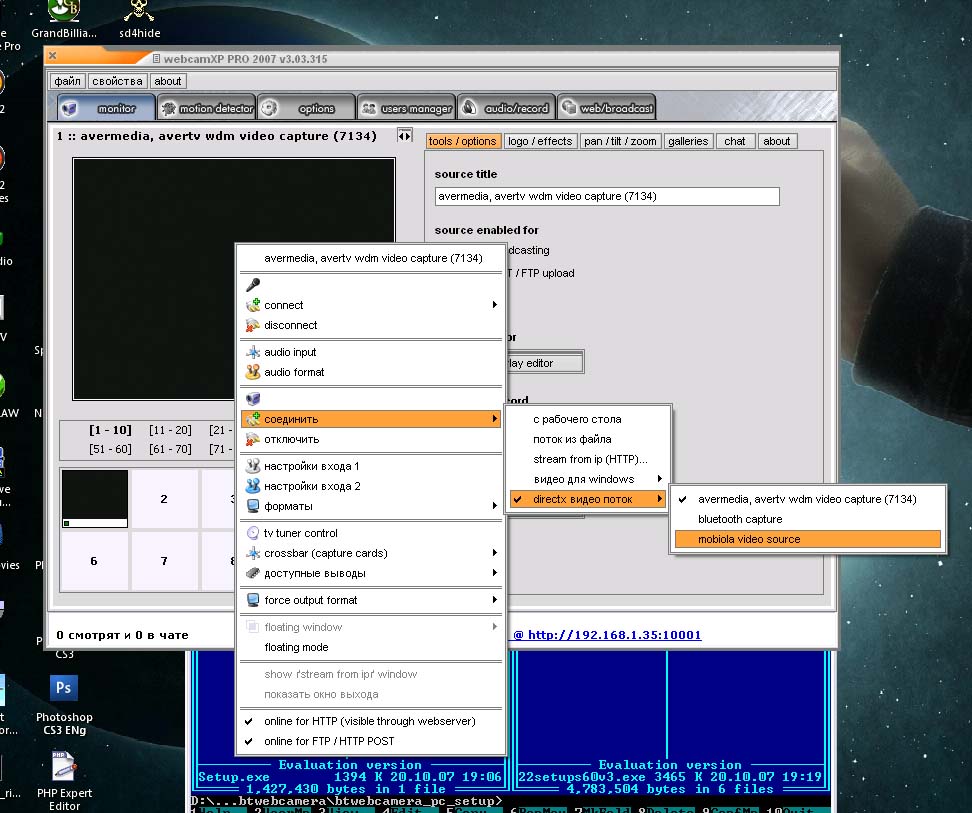This screenshot has width=972, height=813.
Task: Select bluetooth capture source
Action: click(807, 519)
